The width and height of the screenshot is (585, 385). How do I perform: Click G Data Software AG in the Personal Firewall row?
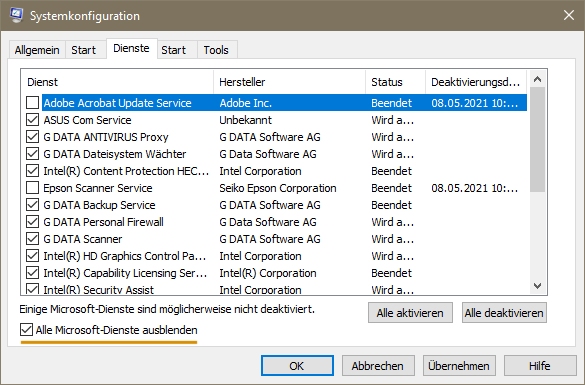(x=268, y=222)
